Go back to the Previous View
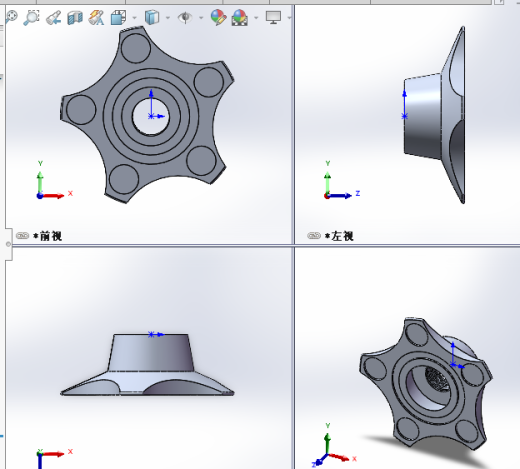The image size is (520, 469). click(x=53, y=18)
